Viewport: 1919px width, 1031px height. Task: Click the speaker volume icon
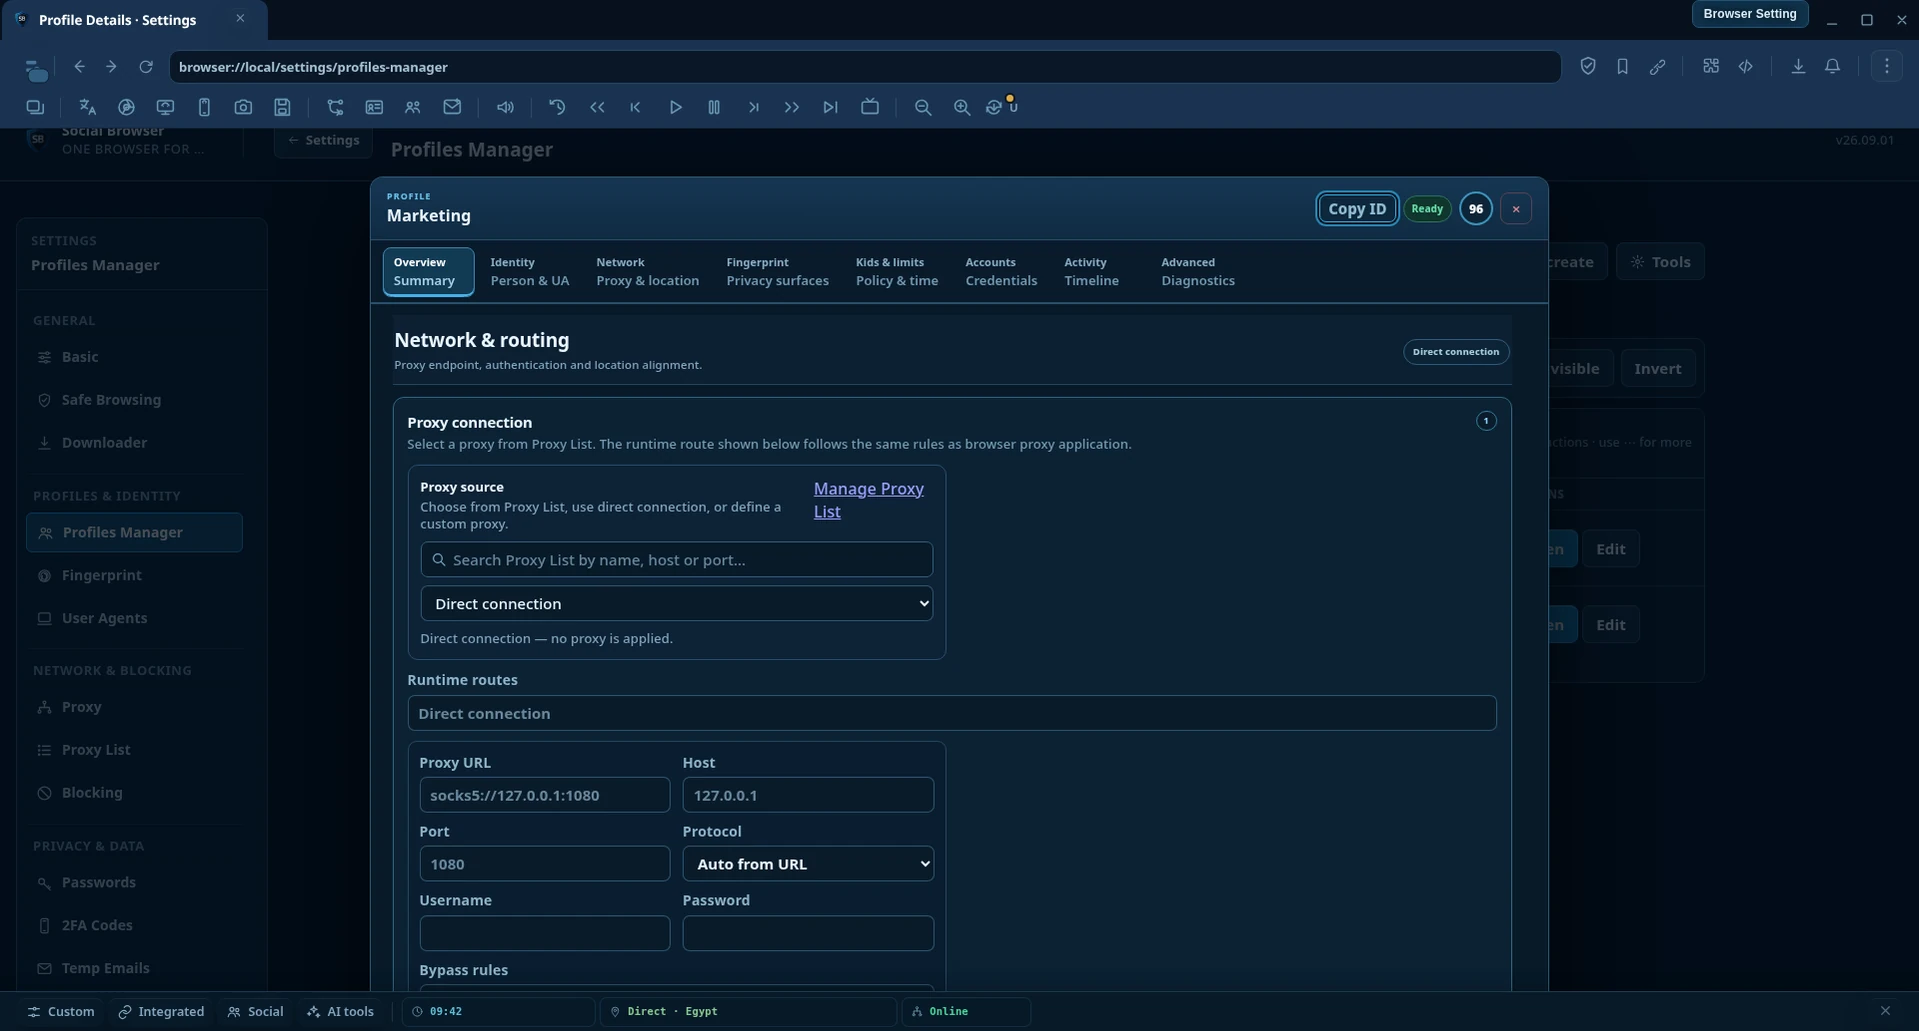[x=505, y=107]
